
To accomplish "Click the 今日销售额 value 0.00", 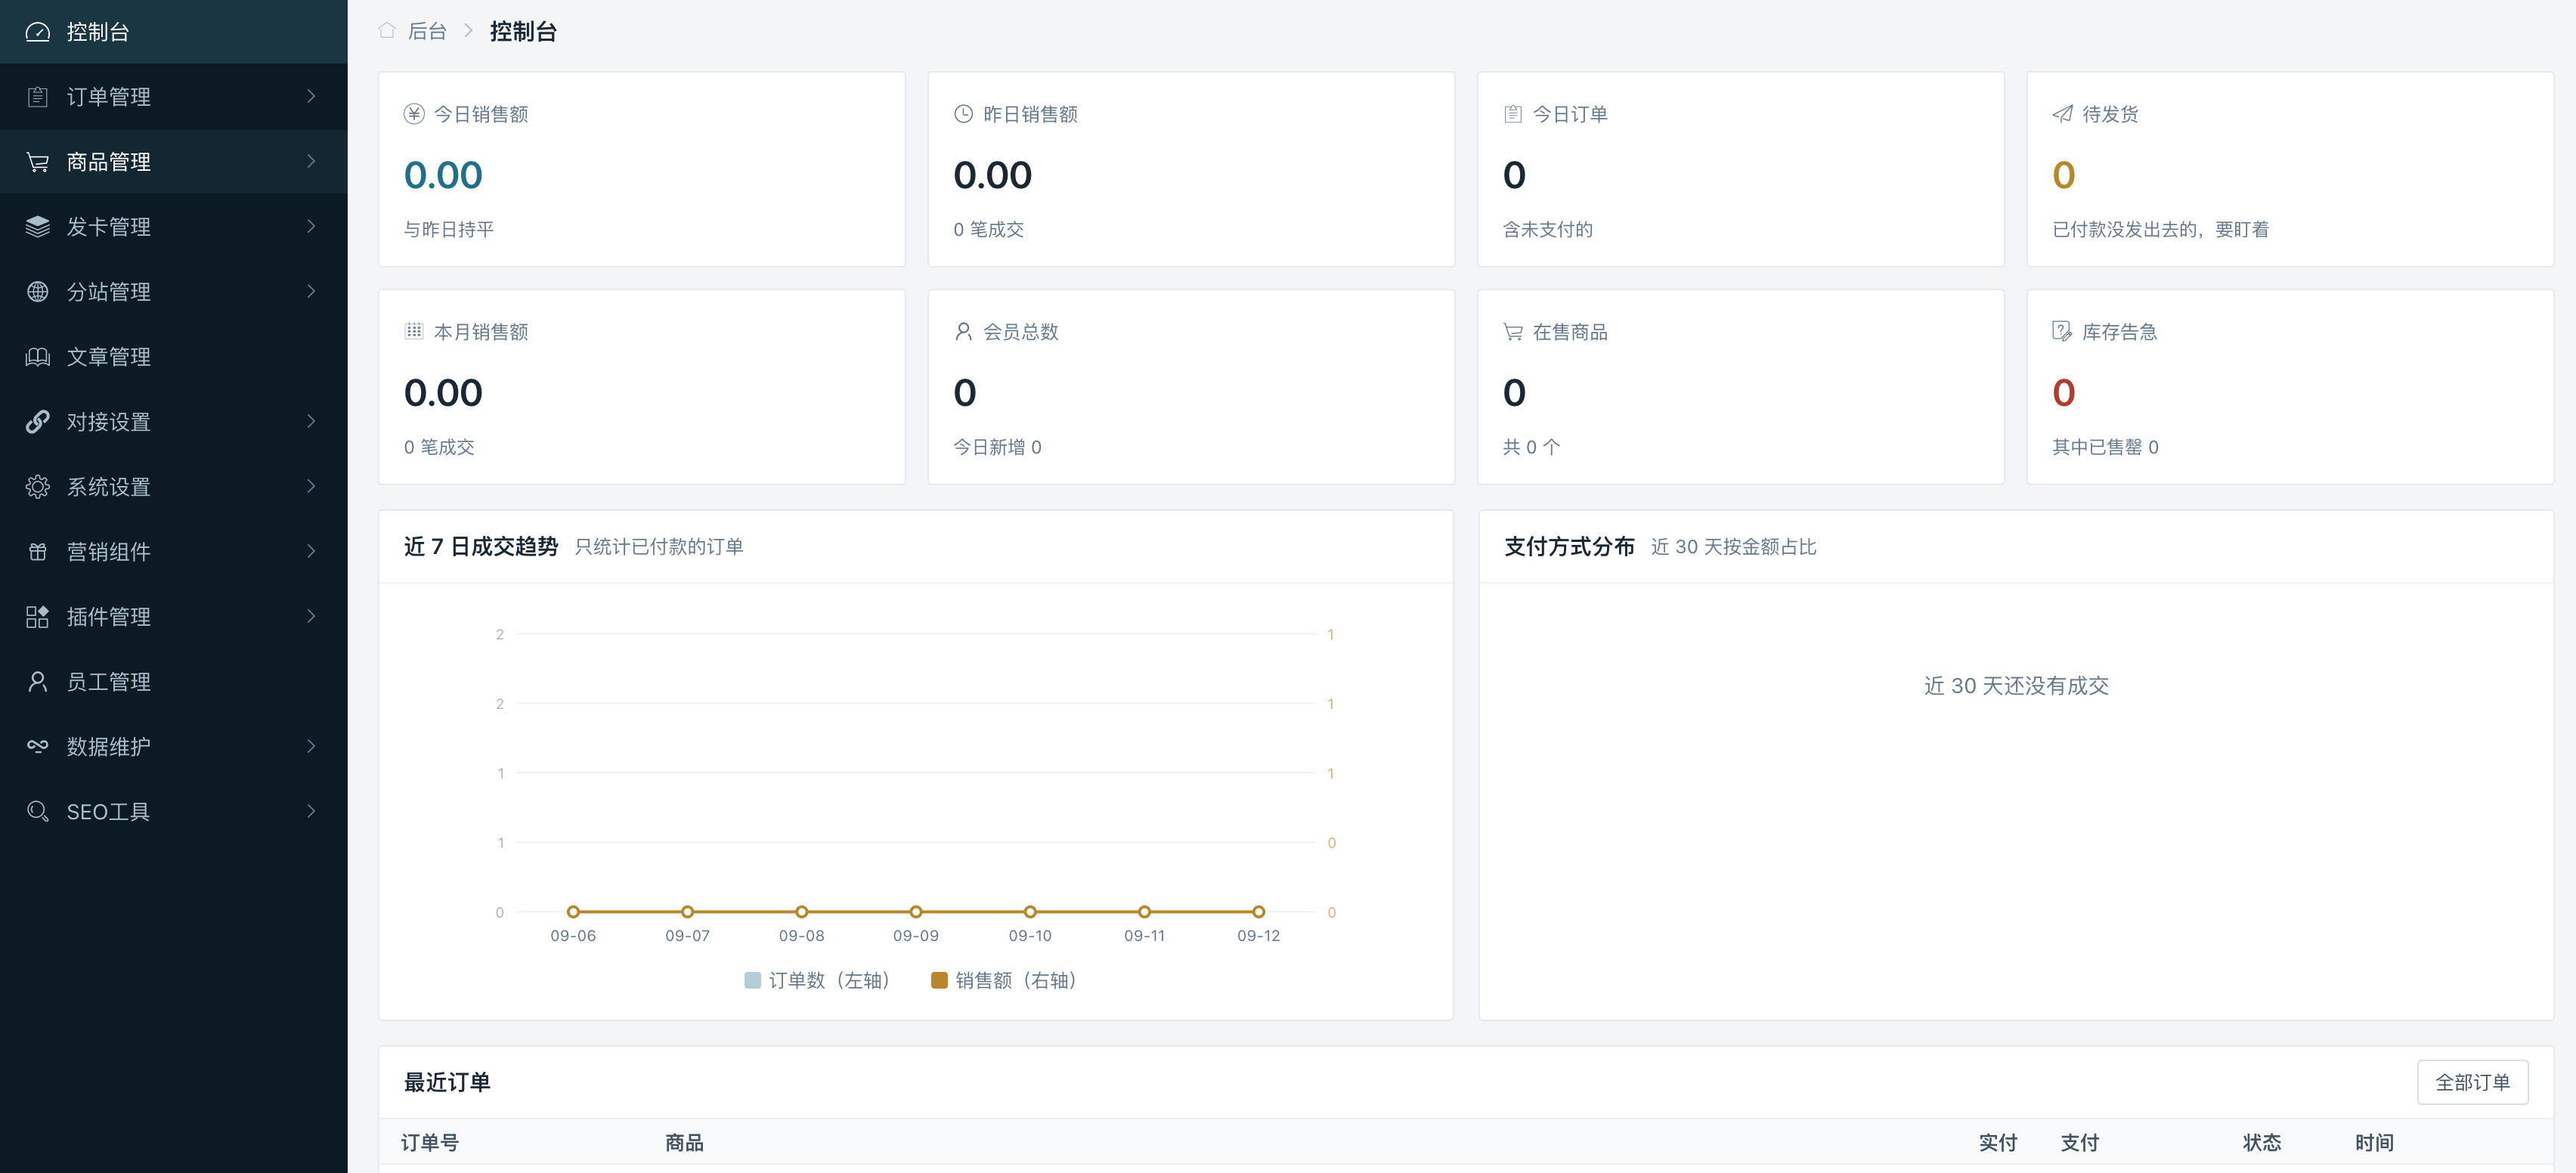I will coord(443,175).
